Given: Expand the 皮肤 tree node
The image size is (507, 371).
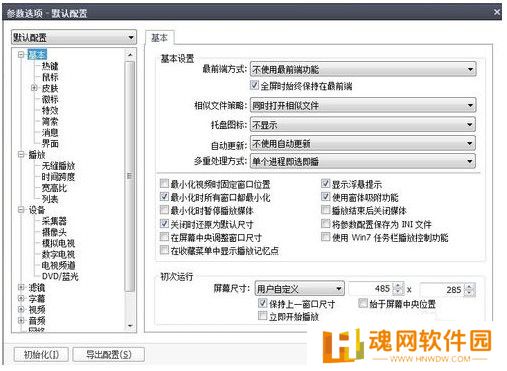Looking at the screenshot, I should tap(34, 88).
